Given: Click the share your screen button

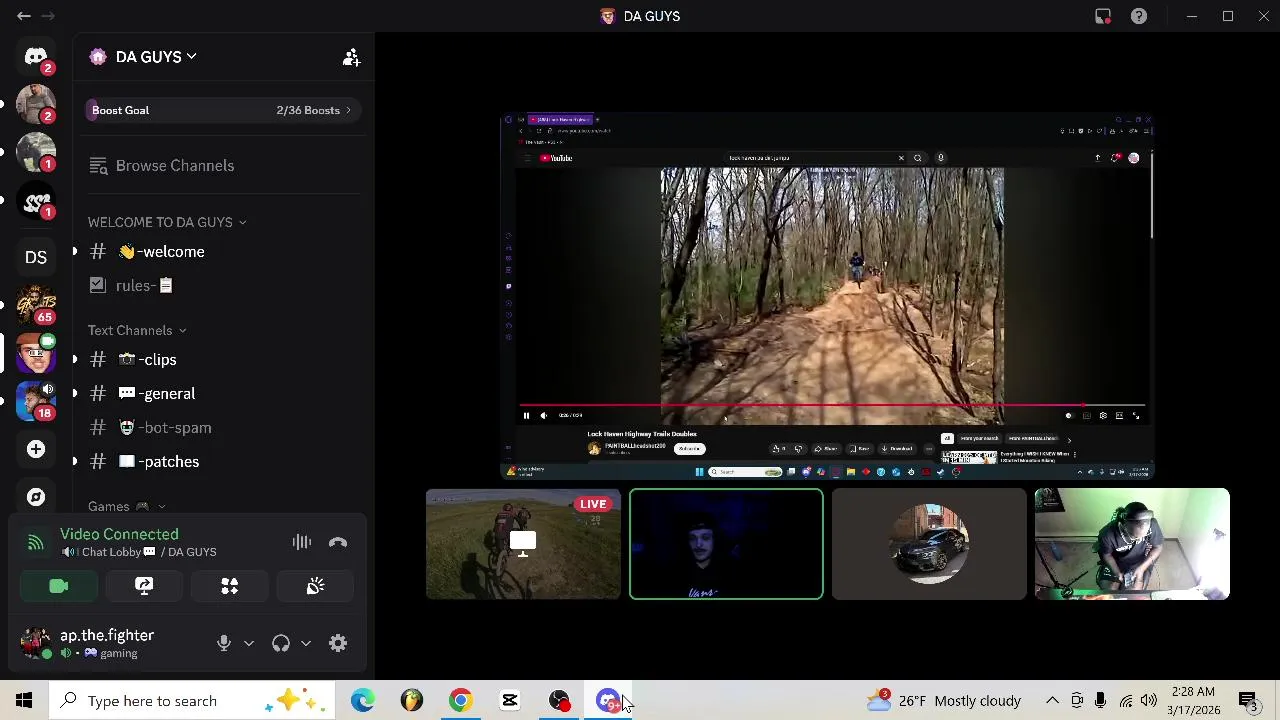Looking at the screenshot, I should (x=144, y=586).
